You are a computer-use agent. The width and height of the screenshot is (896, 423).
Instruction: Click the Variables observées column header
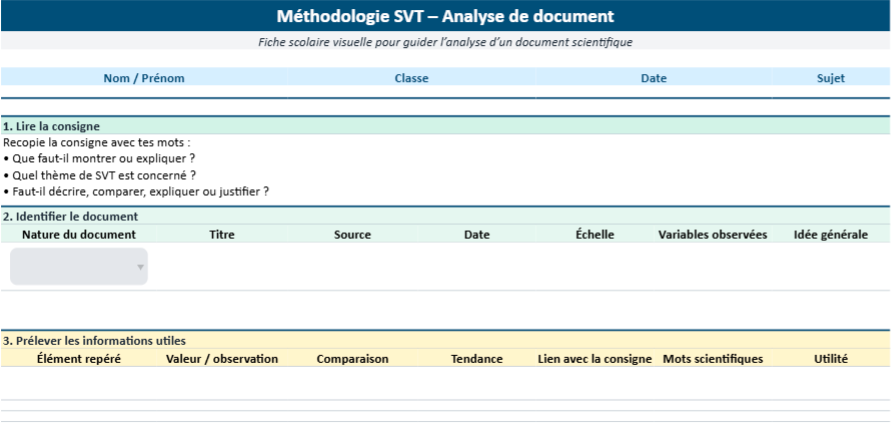tap(712, 235)
